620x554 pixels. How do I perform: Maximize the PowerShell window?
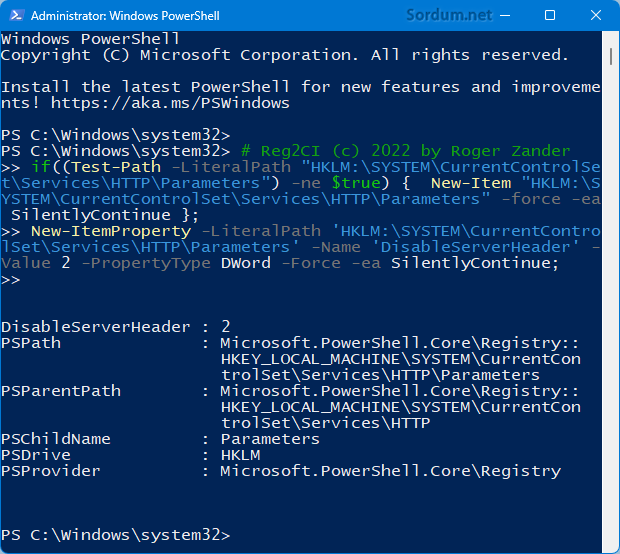coord(550,17)
